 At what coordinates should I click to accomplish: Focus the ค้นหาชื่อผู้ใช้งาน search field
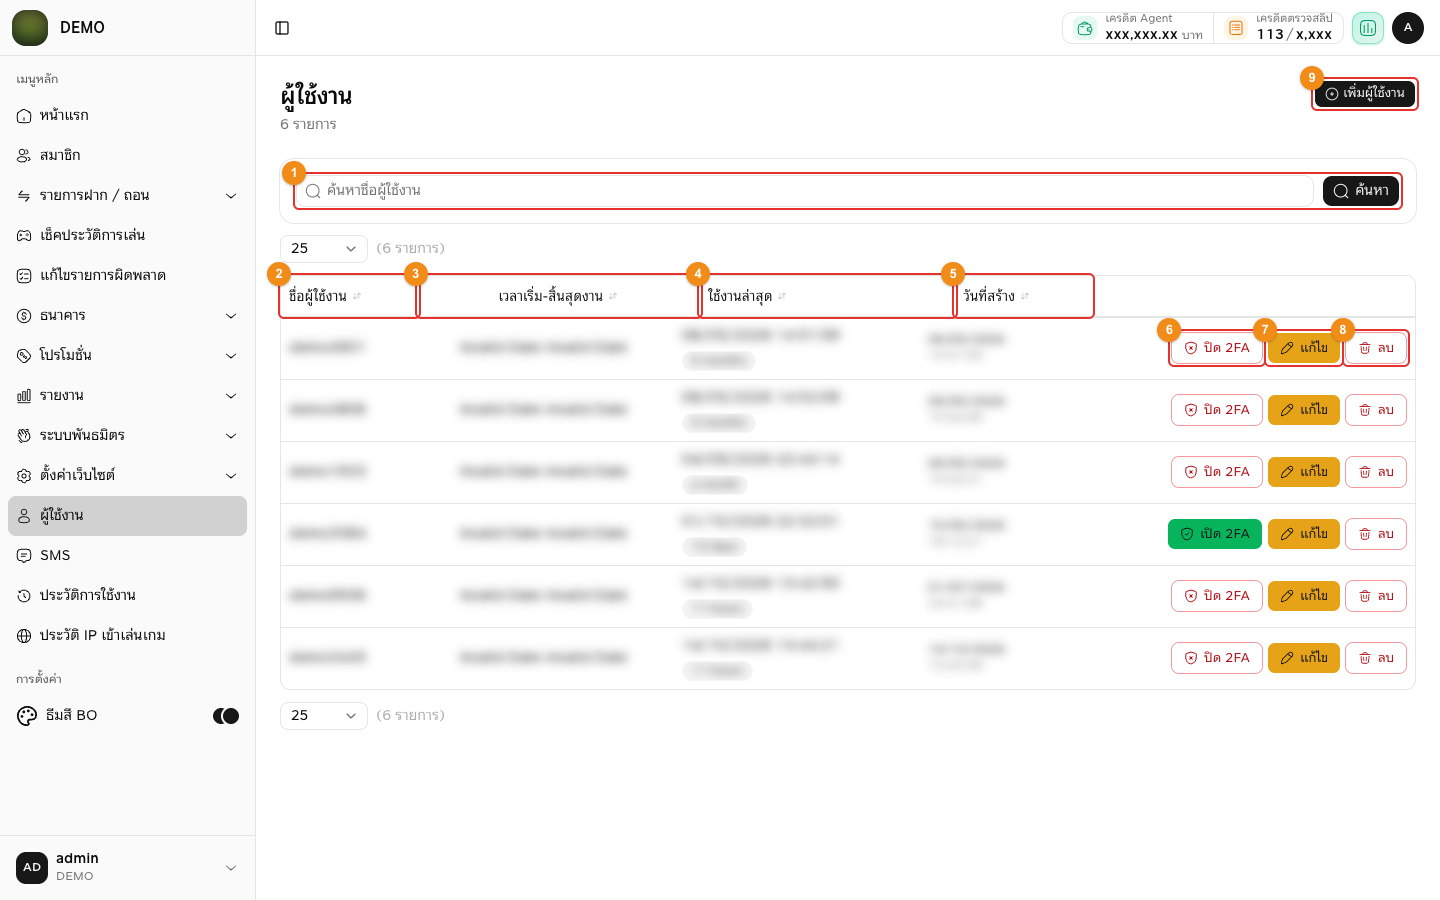(805, 191)
